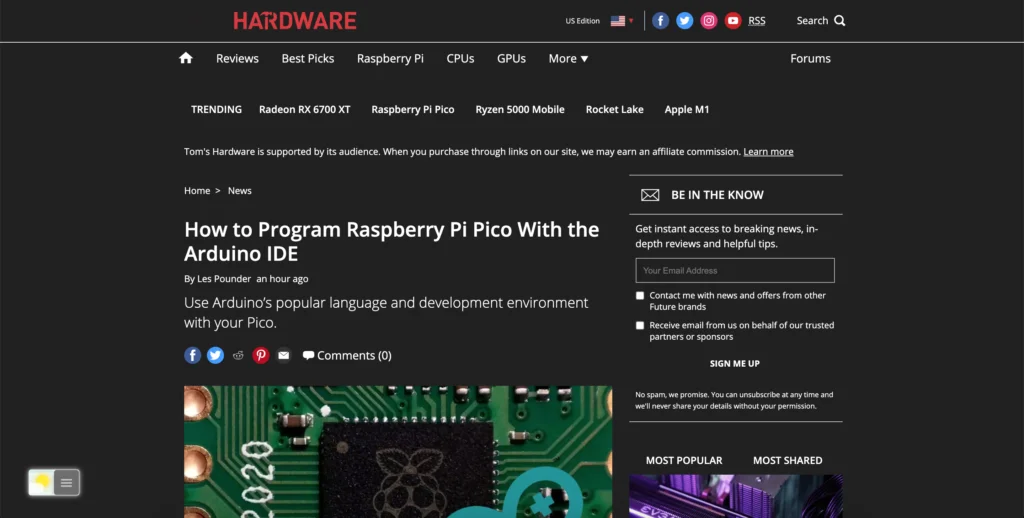Toggle light mode with sun button
Image resolution: width=1024 pixels, height=518 pixels.
click(x=42, y=483)
